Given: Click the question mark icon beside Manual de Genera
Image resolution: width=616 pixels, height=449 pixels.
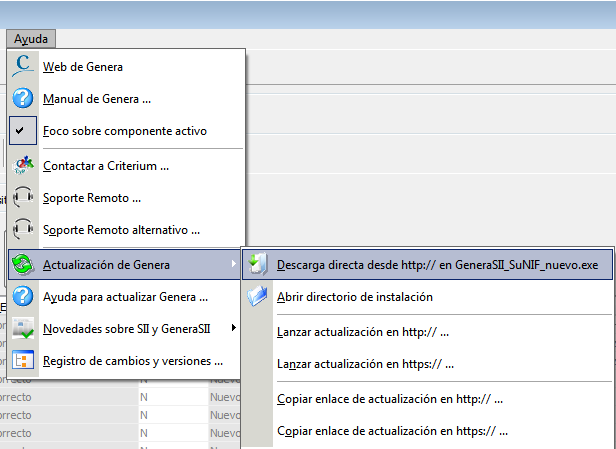Looking at the screenshot, I should point(23,98).
